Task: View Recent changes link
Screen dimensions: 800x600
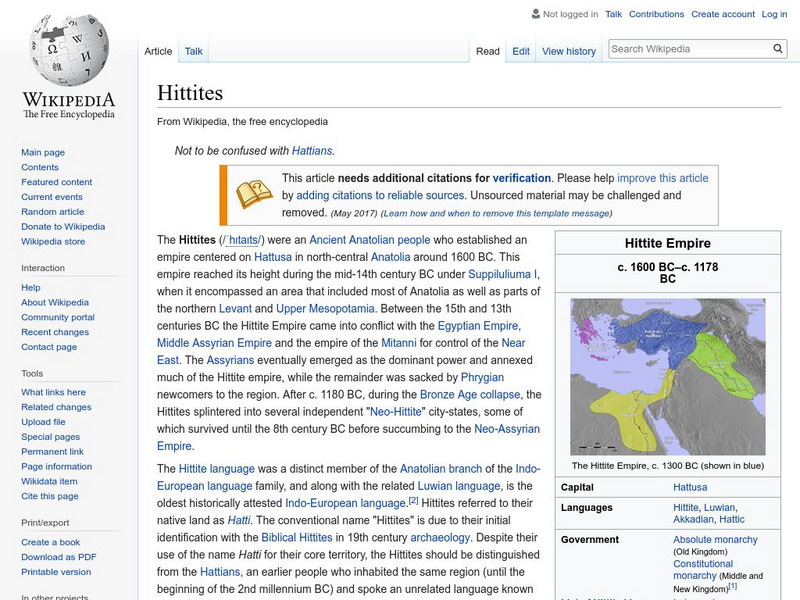Action: (55, 332)
